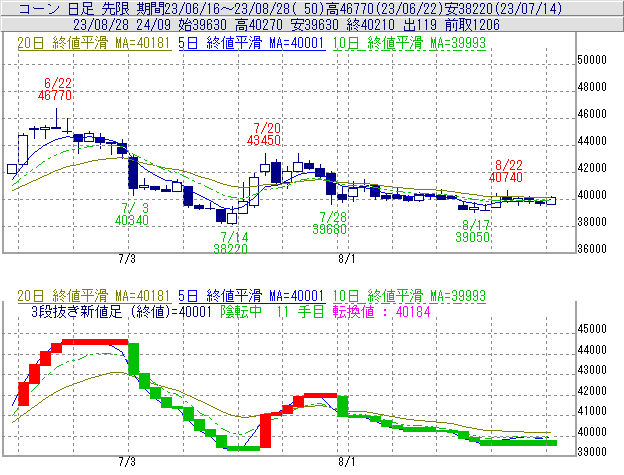Viewport: 624px width, 475px height.
Task: Click the '7/28 39680' low label
Action: (330, 223)
